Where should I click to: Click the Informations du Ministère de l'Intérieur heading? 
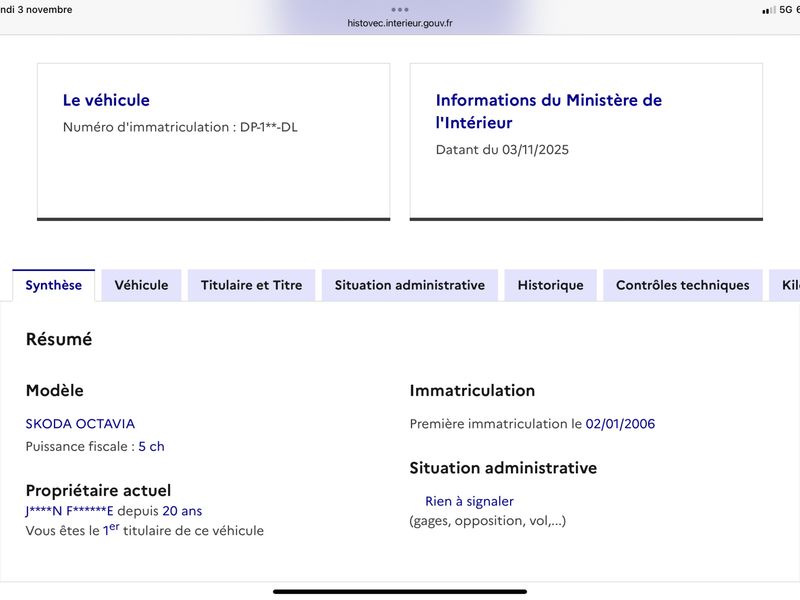click(x=548, y=111)
